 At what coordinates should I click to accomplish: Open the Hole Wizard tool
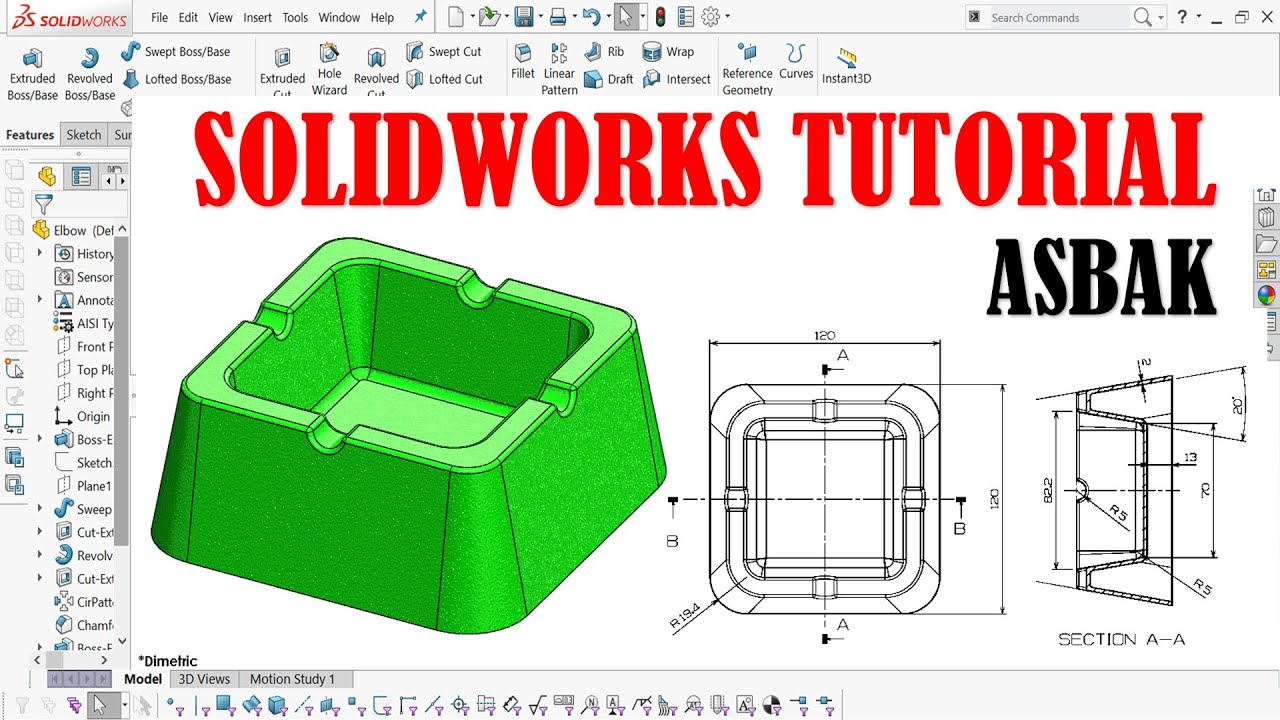pos(329,70)
